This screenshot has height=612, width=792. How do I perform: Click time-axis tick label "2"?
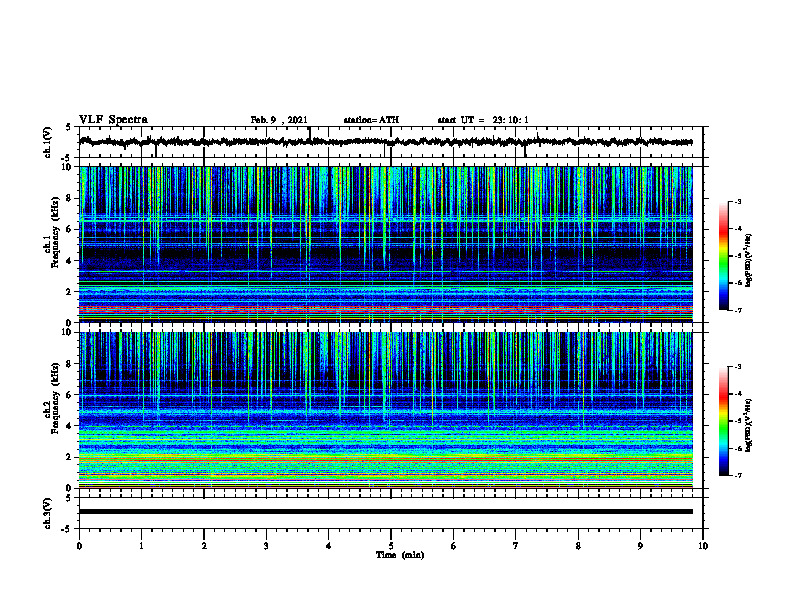point(204,546)
